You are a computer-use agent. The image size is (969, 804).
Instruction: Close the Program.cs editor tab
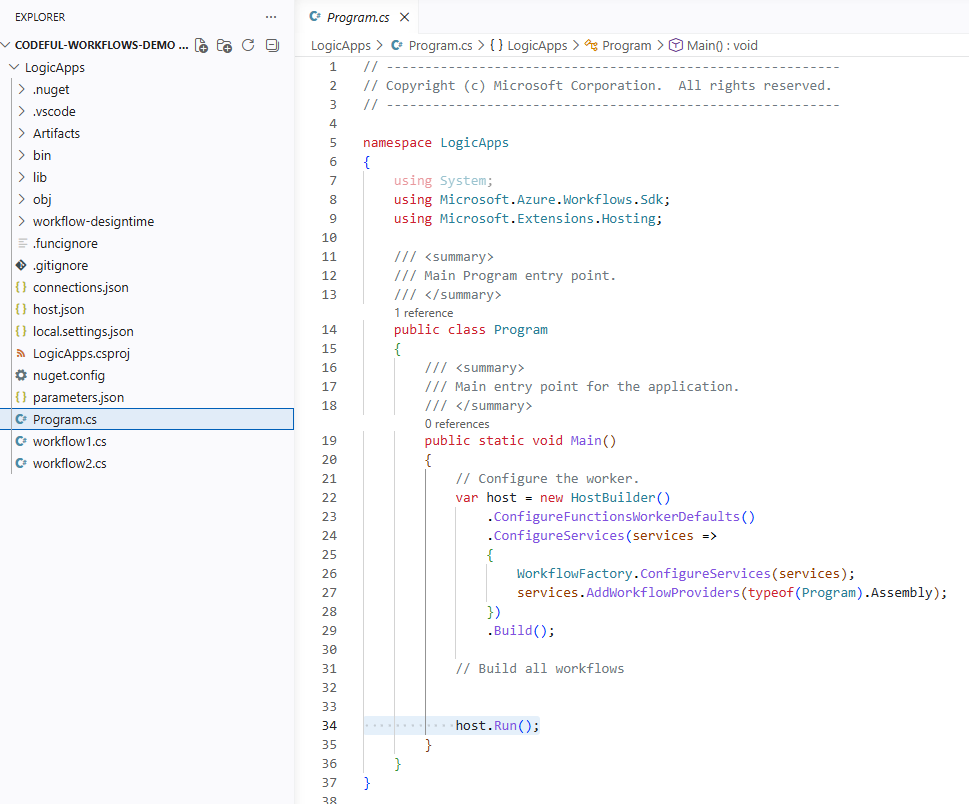(405, 17)
